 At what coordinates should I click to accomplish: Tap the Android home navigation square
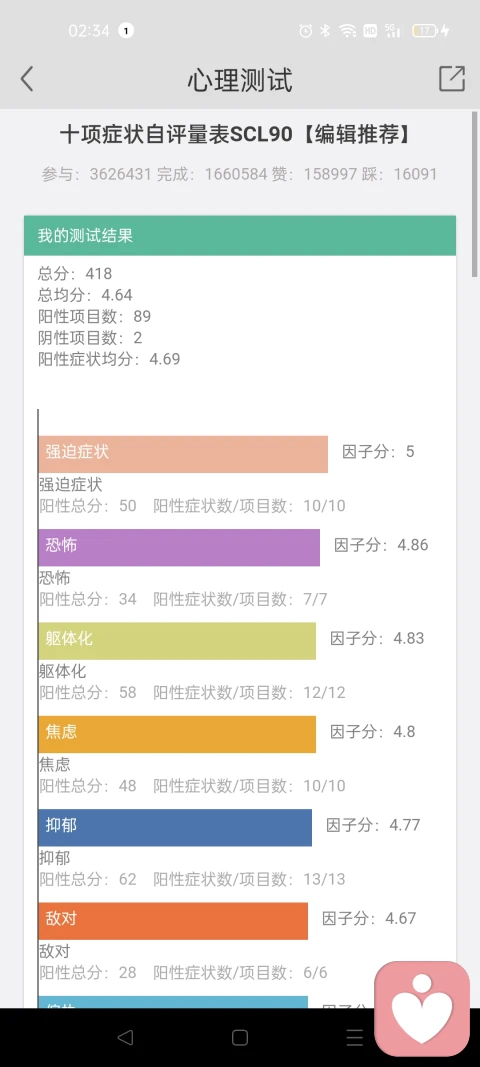point(240,1037)
